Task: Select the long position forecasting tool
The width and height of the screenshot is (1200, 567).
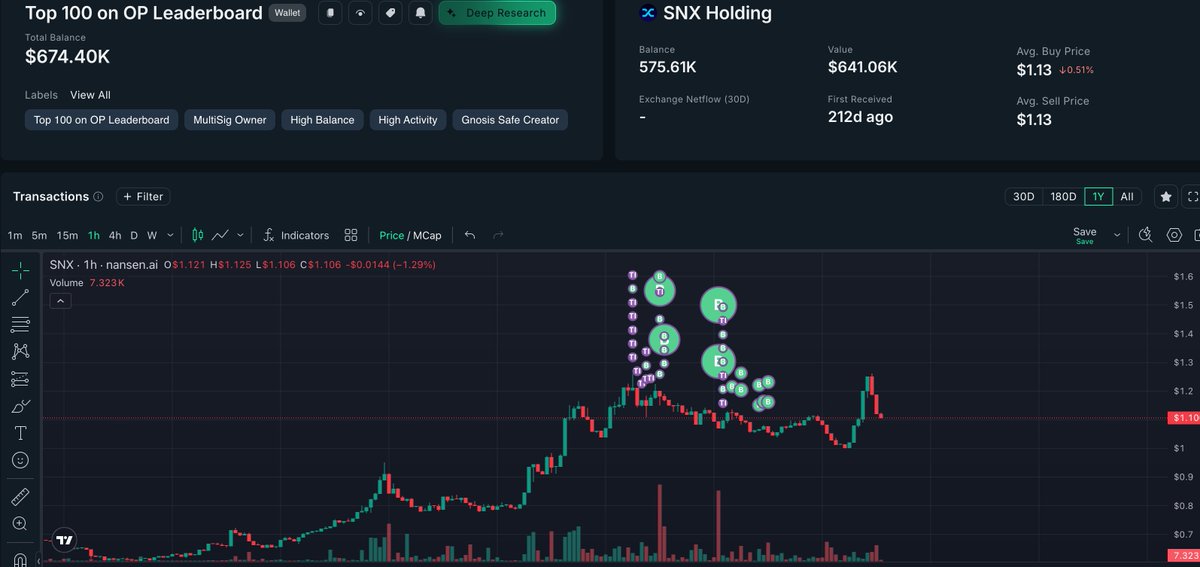Action: (20, 379)
